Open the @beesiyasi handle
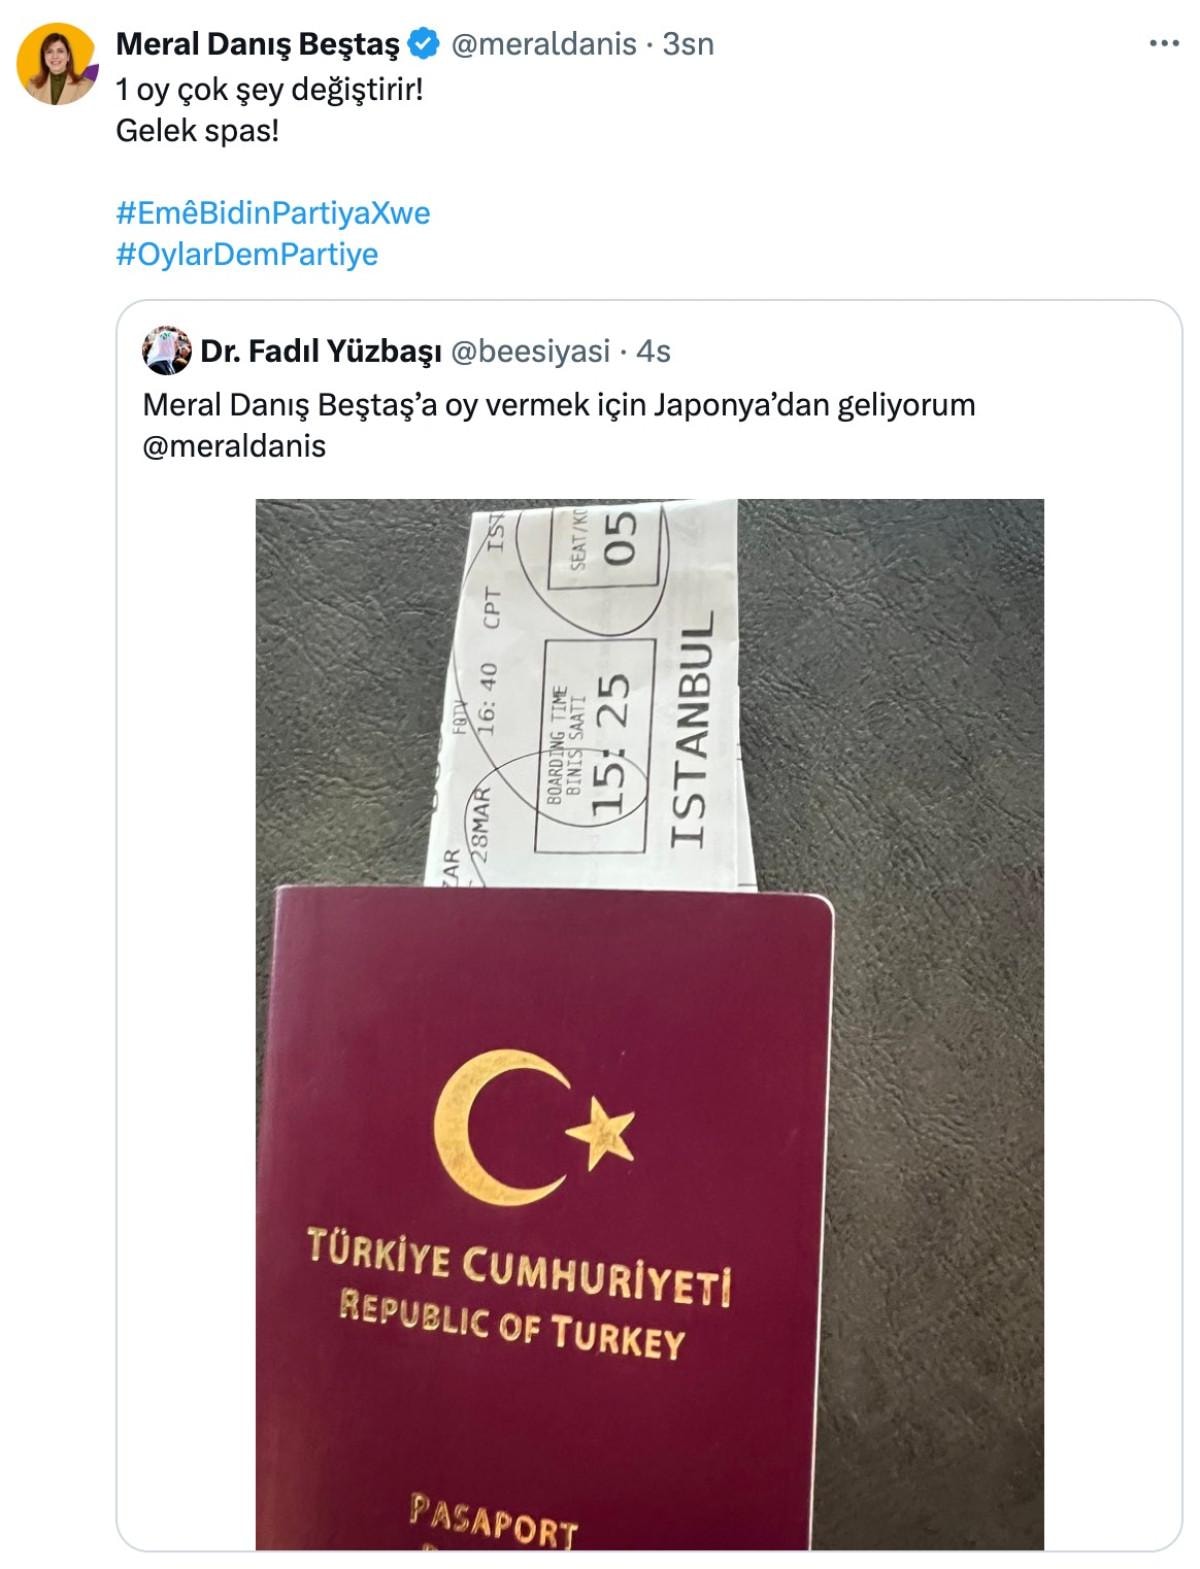This screenshot has width=1200, height=1569. (530, 351)
